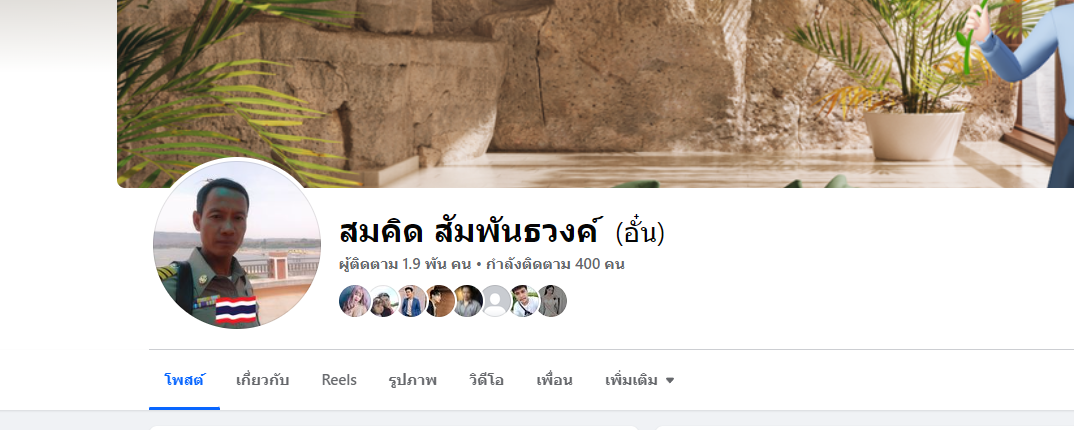Viewport: 1074px width, 430px height.
Task: Select the โพสต์ tab
Action: pos(184,380)
